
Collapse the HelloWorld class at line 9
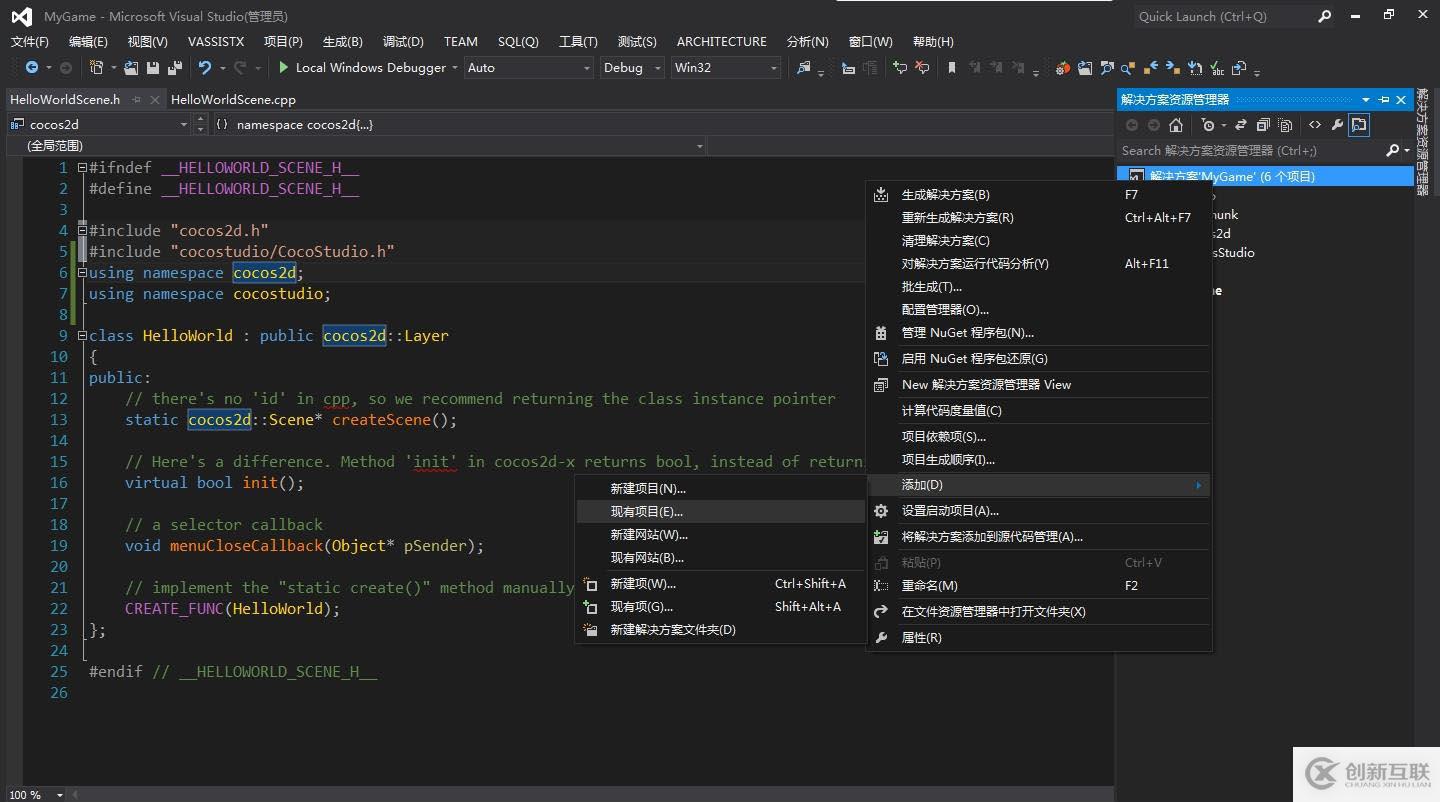click(x=82, y=336)
